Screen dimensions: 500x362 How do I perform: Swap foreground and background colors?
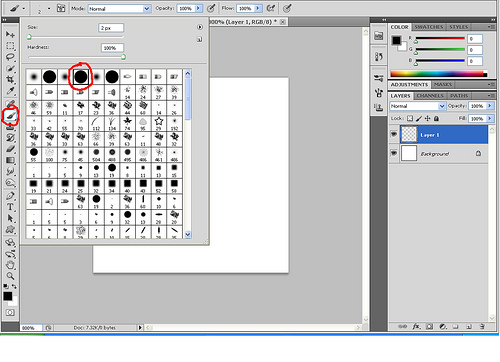pyautogui.click(x=14, y=286)
